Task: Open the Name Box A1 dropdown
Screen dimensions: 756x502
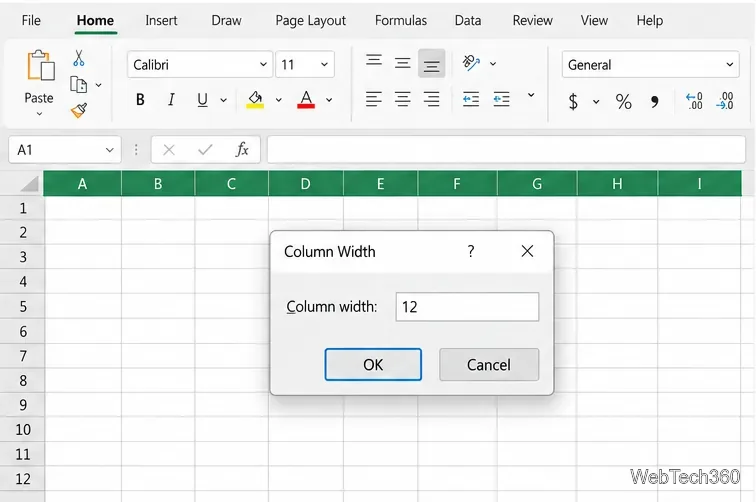Action: pos(109,150)
